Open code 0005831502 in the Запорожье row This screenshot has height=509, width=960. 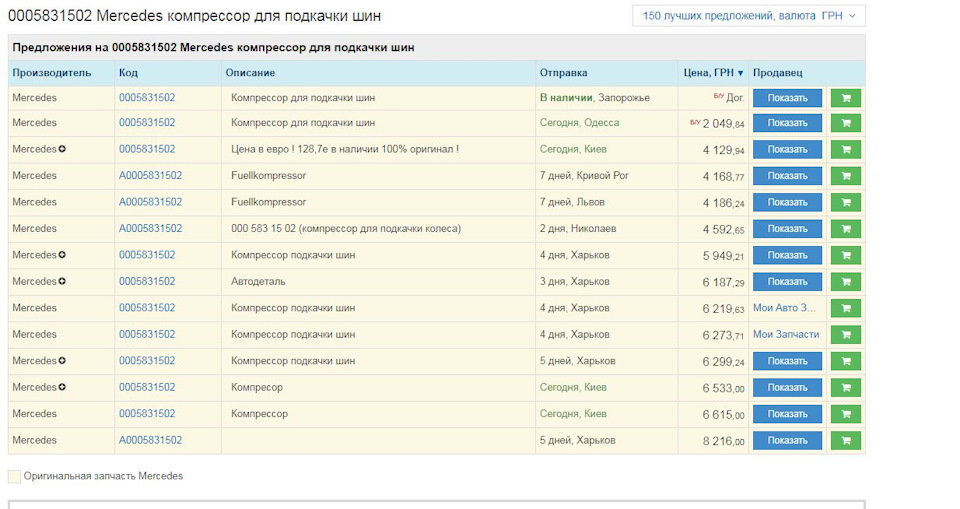coord(147,97)
